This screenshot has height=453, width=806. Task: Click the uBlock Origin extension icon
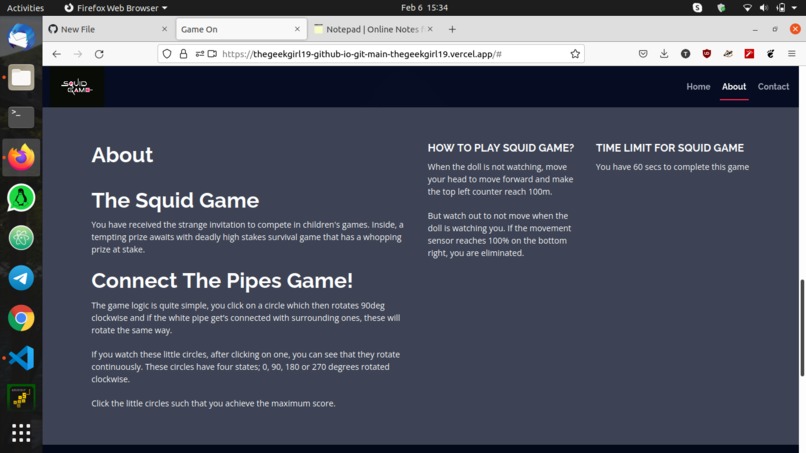click(x=707, y=53)
